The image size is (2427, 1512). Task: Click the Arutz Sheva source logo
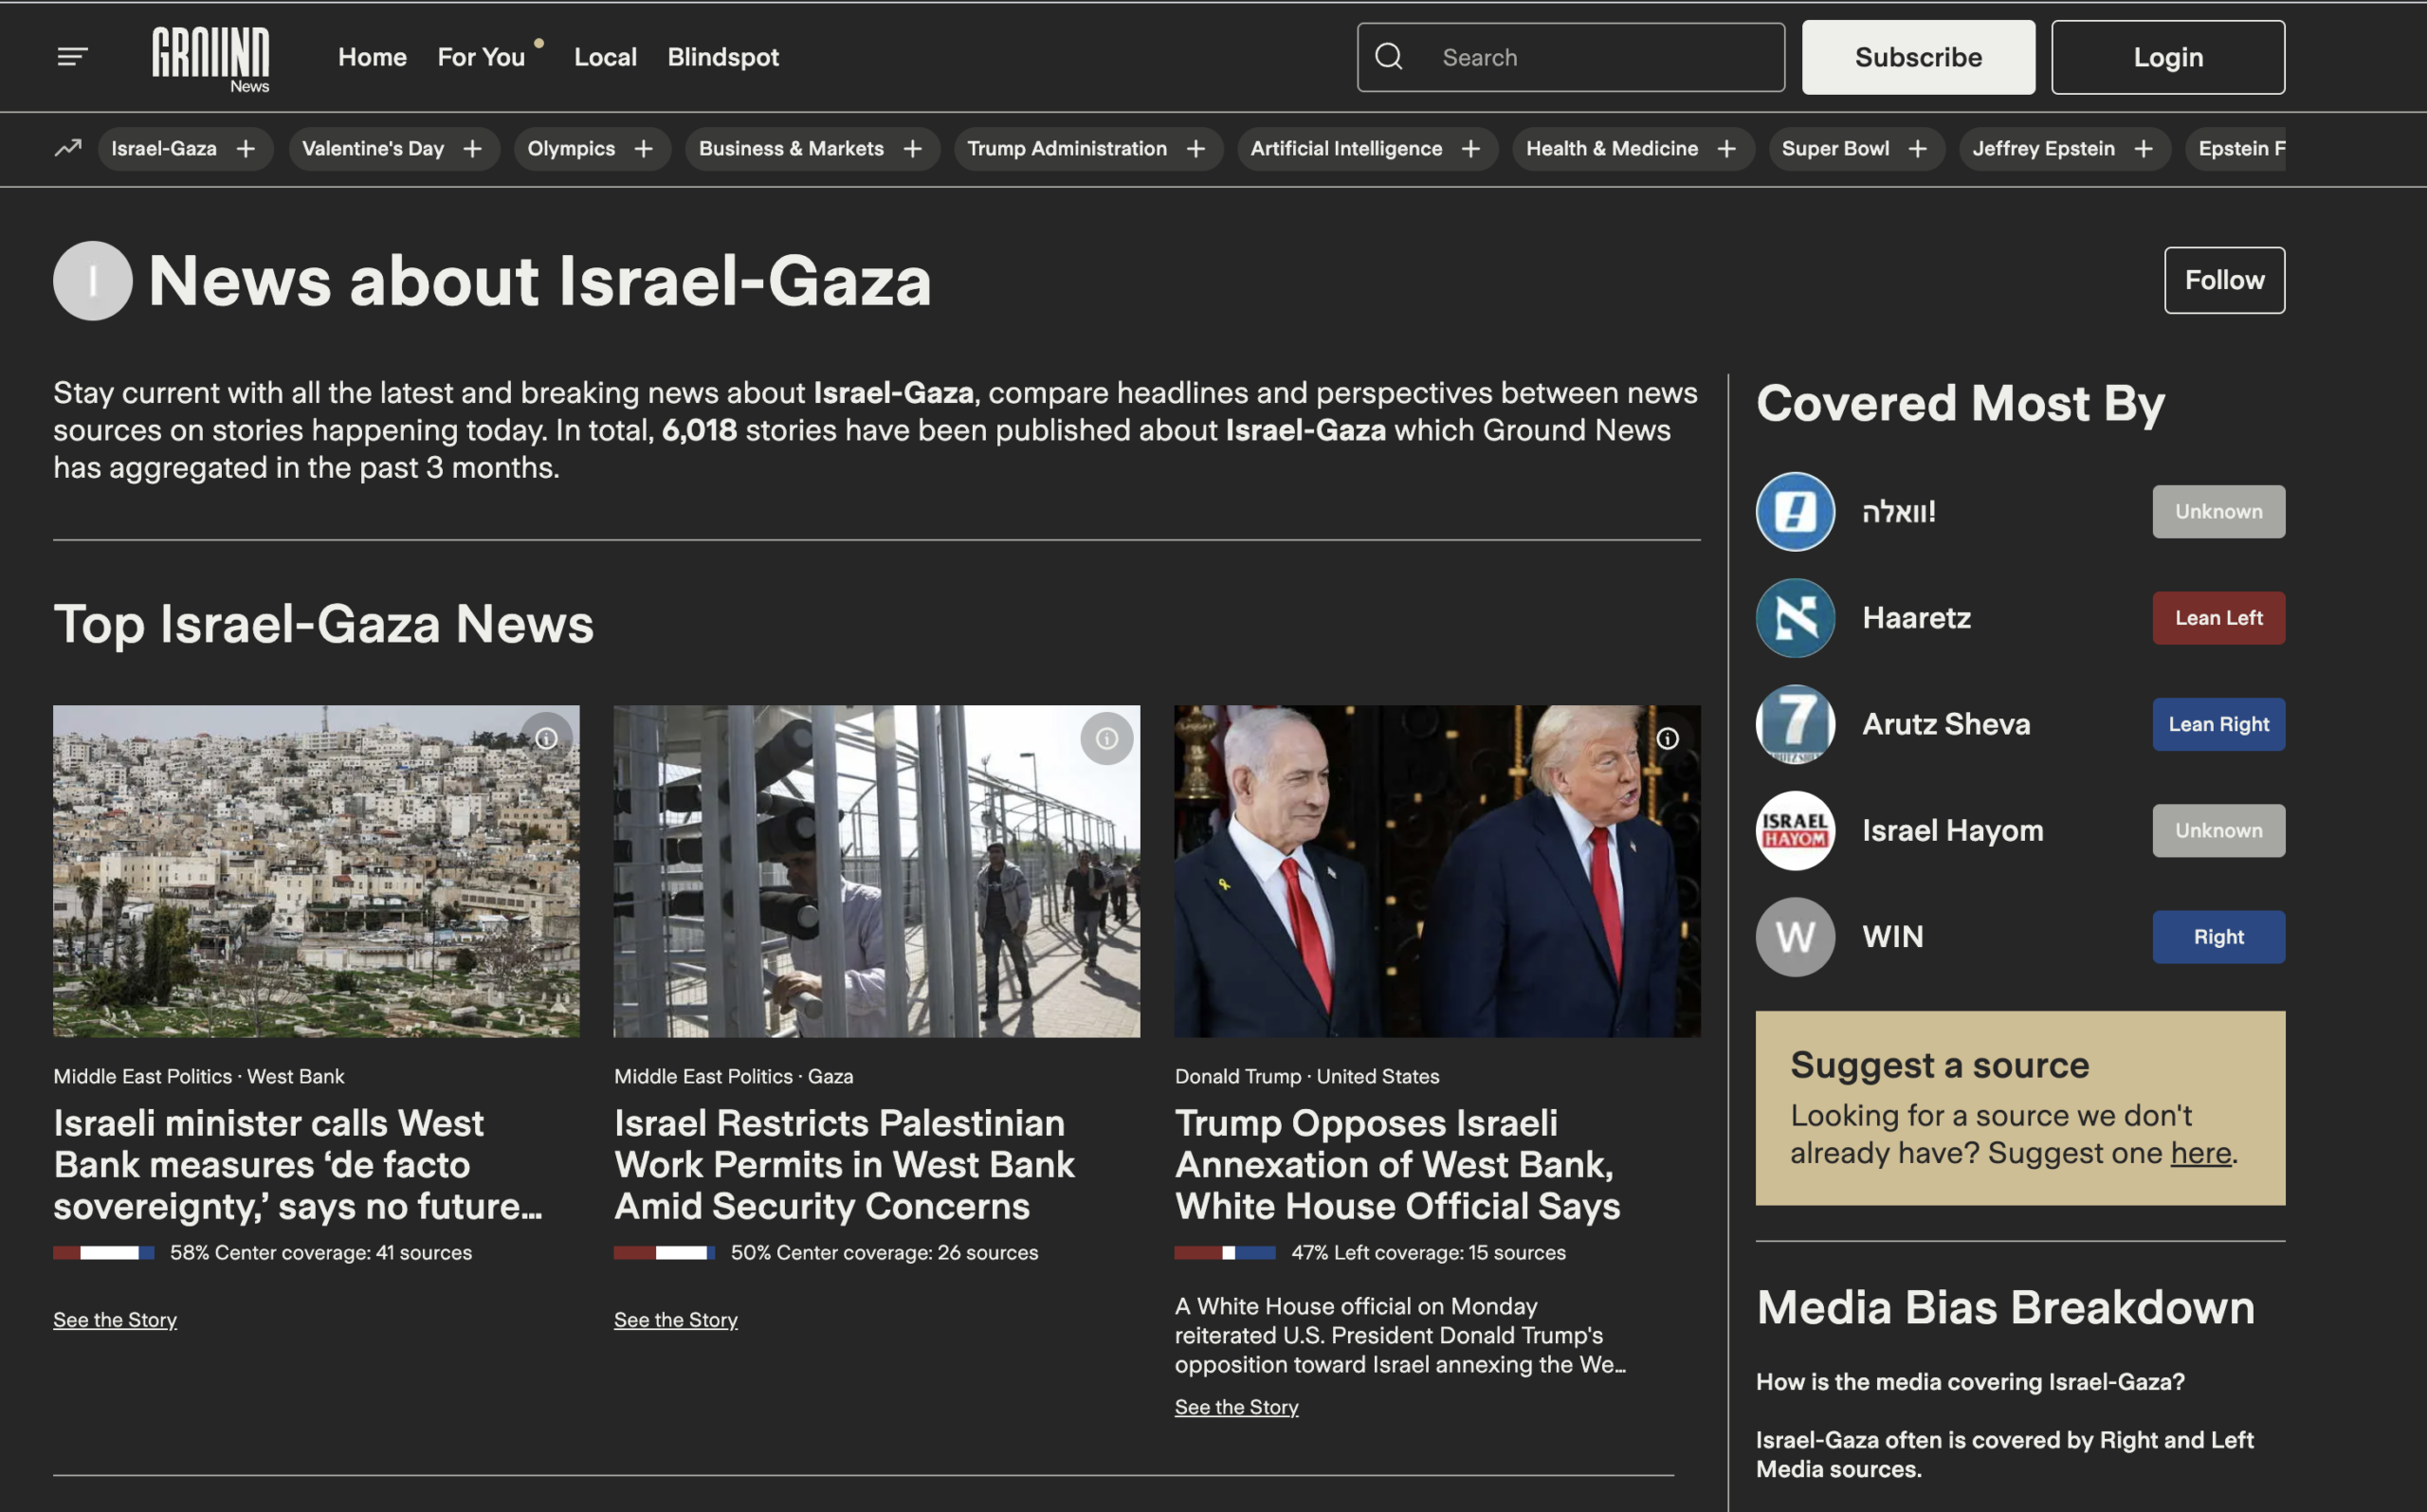coord(1795,724)
